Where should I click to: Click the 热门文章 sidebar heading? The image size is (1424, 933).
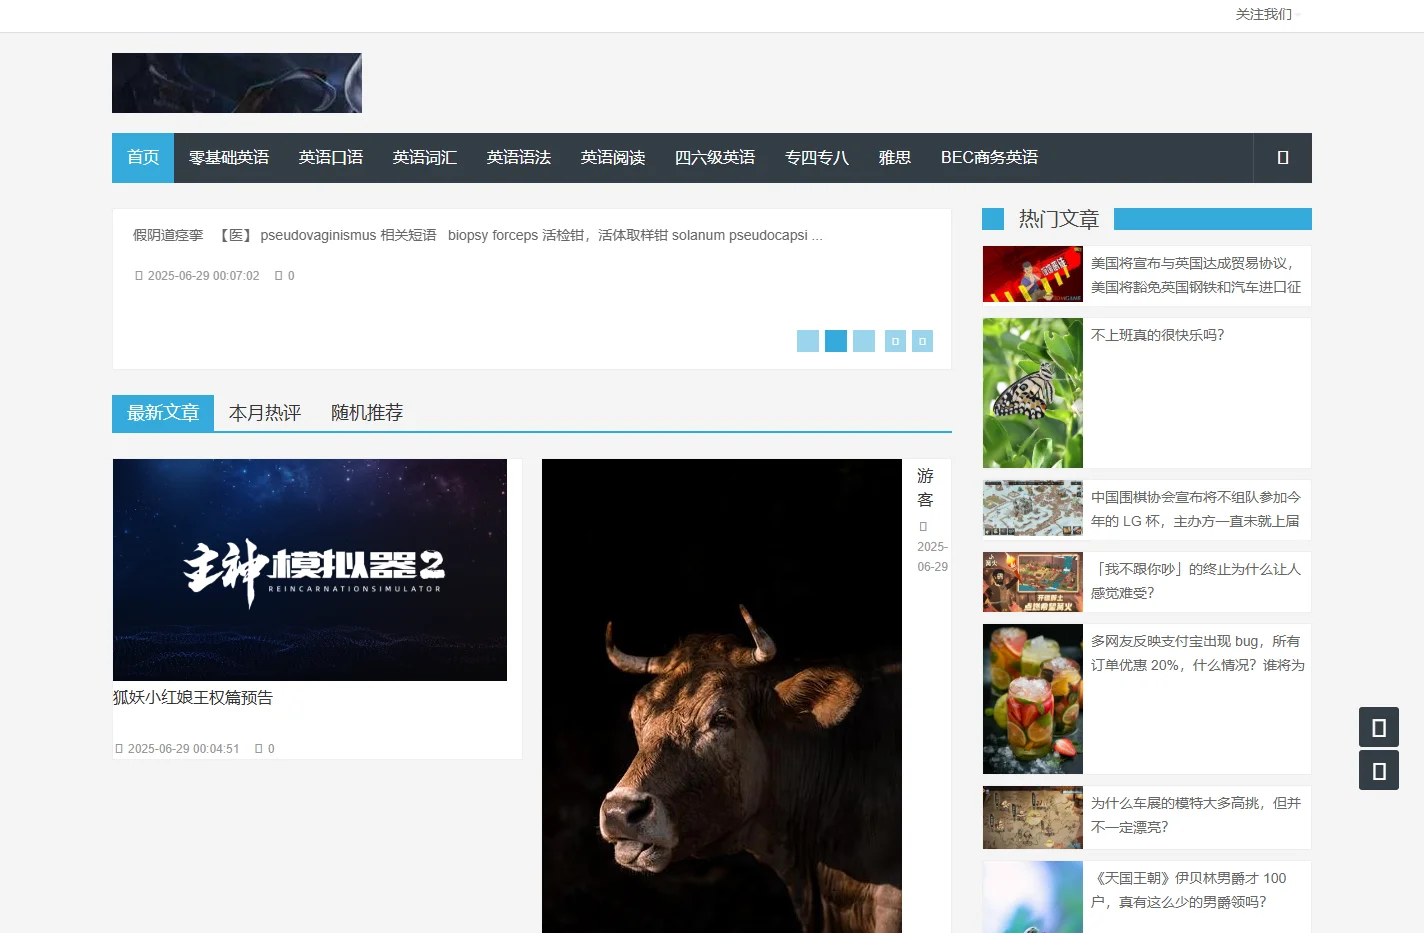[x=1059, y=219]
